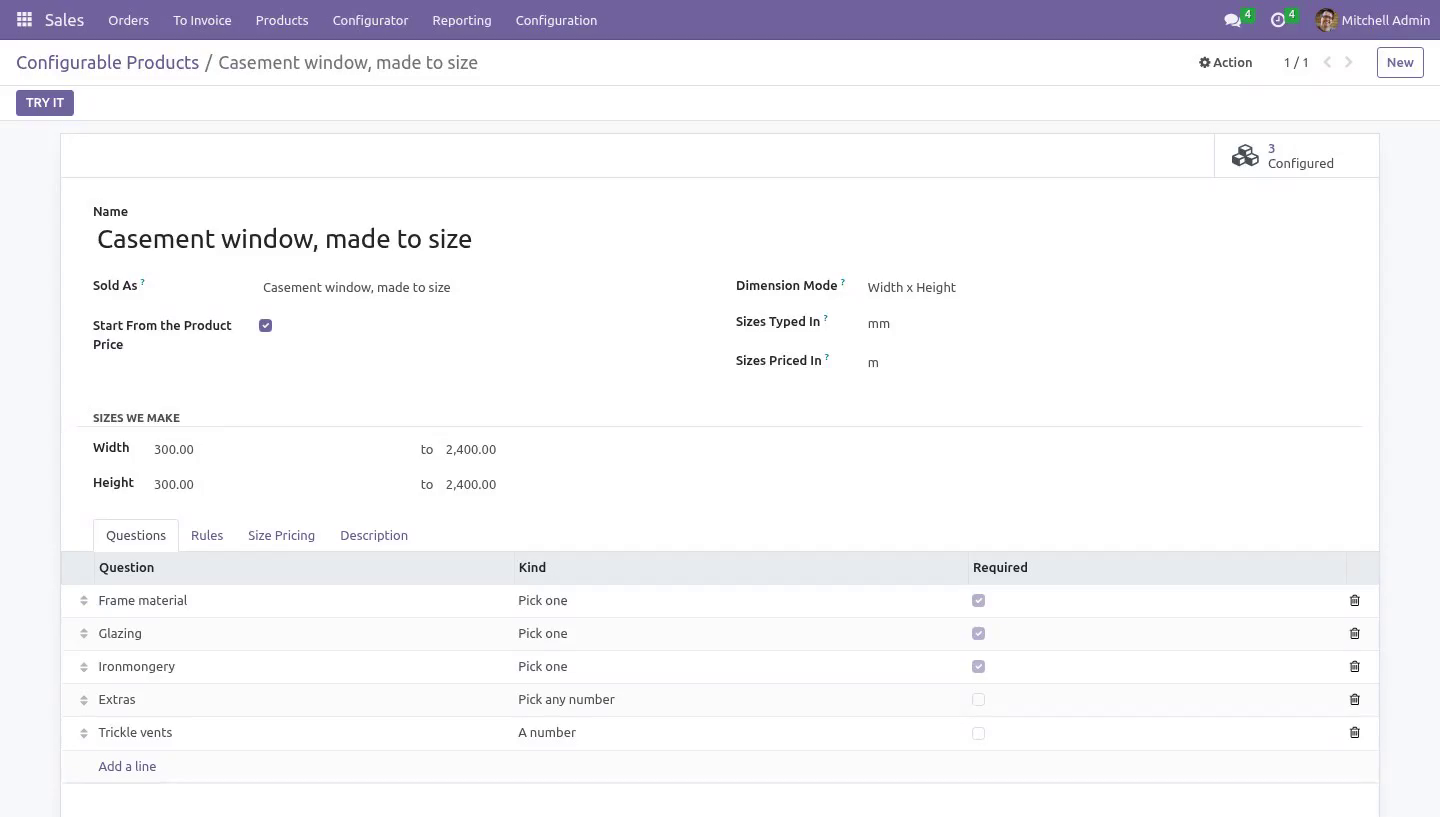
Task: Open the conversations chat icon
Action: point(1232,20)
